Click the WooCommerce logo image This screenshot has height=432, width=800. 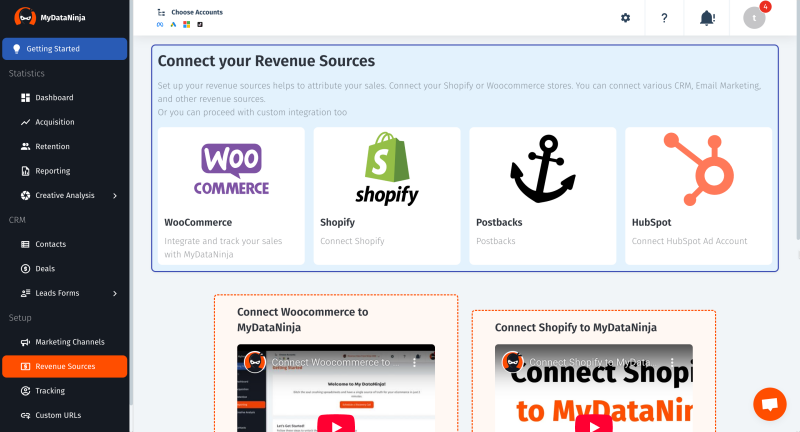231,169
